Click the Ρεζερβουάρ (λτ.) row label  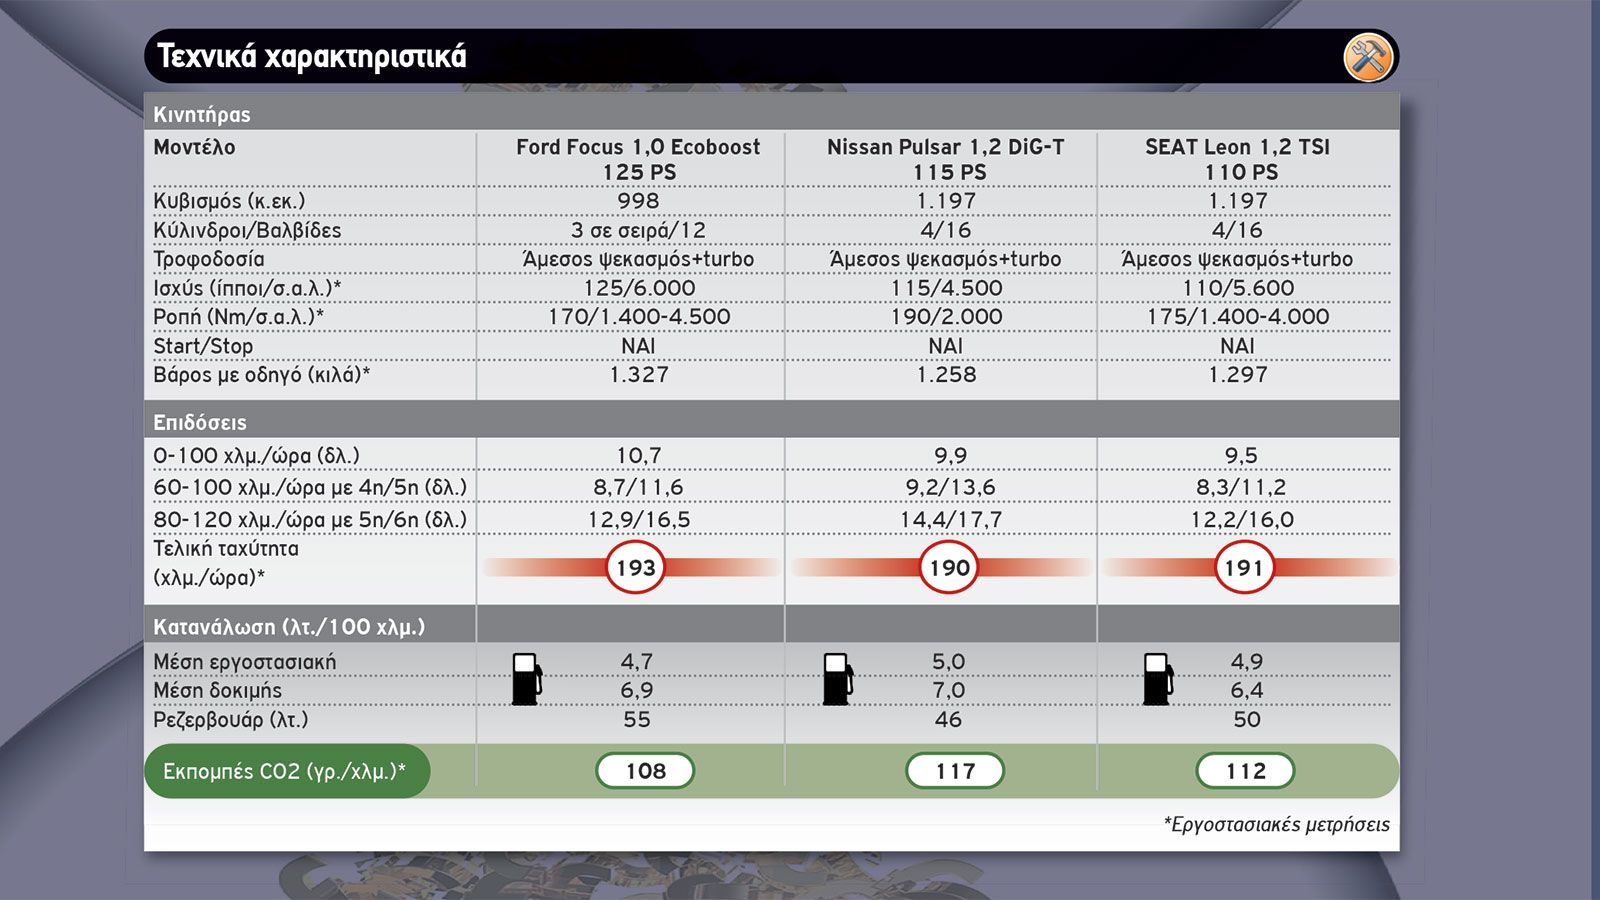tap(231, 720)
